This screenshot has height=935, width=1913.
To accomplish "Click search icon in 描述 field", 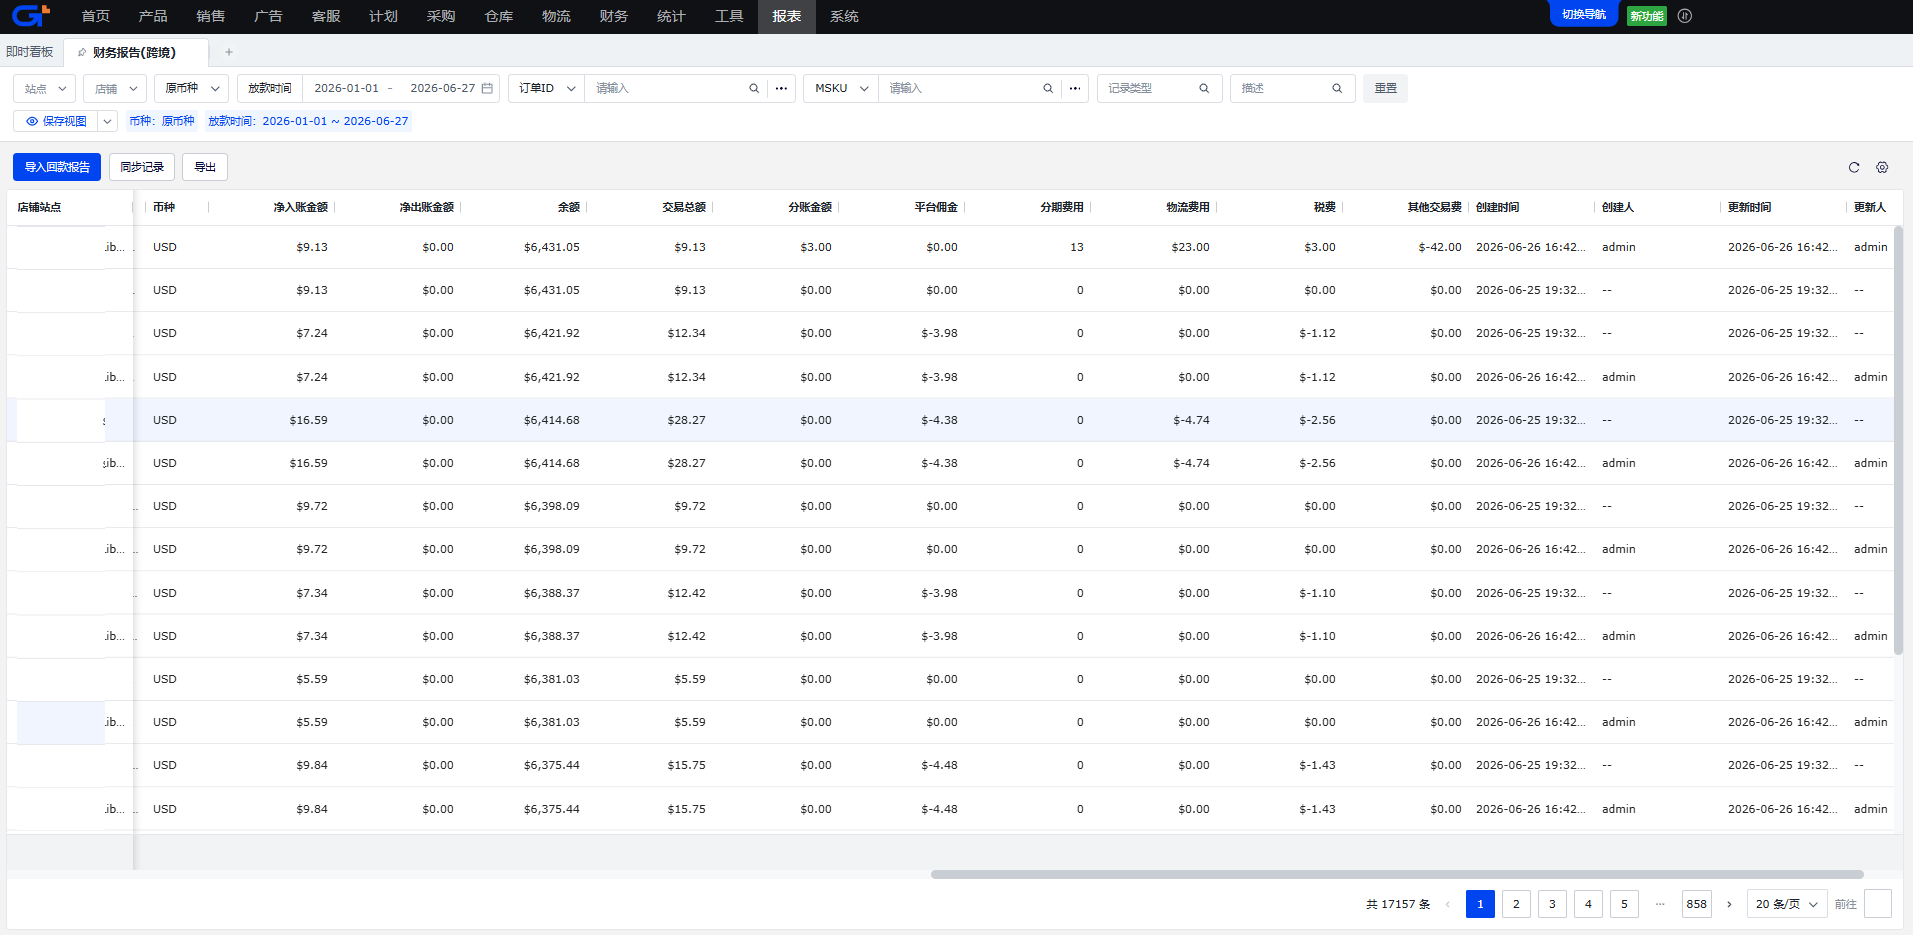I will click(1337, 88).
